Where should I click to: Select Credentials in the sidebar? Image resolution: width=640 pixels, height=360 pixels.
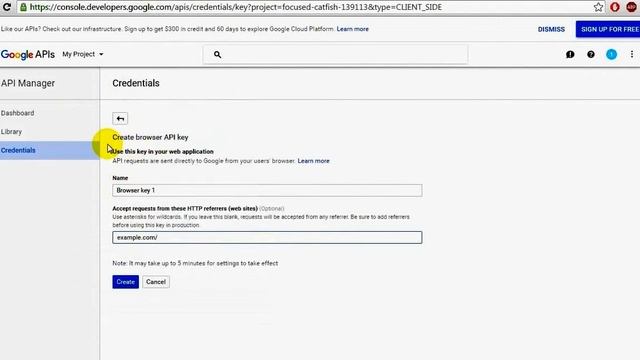pyautogui.click(x=49, y=150)
